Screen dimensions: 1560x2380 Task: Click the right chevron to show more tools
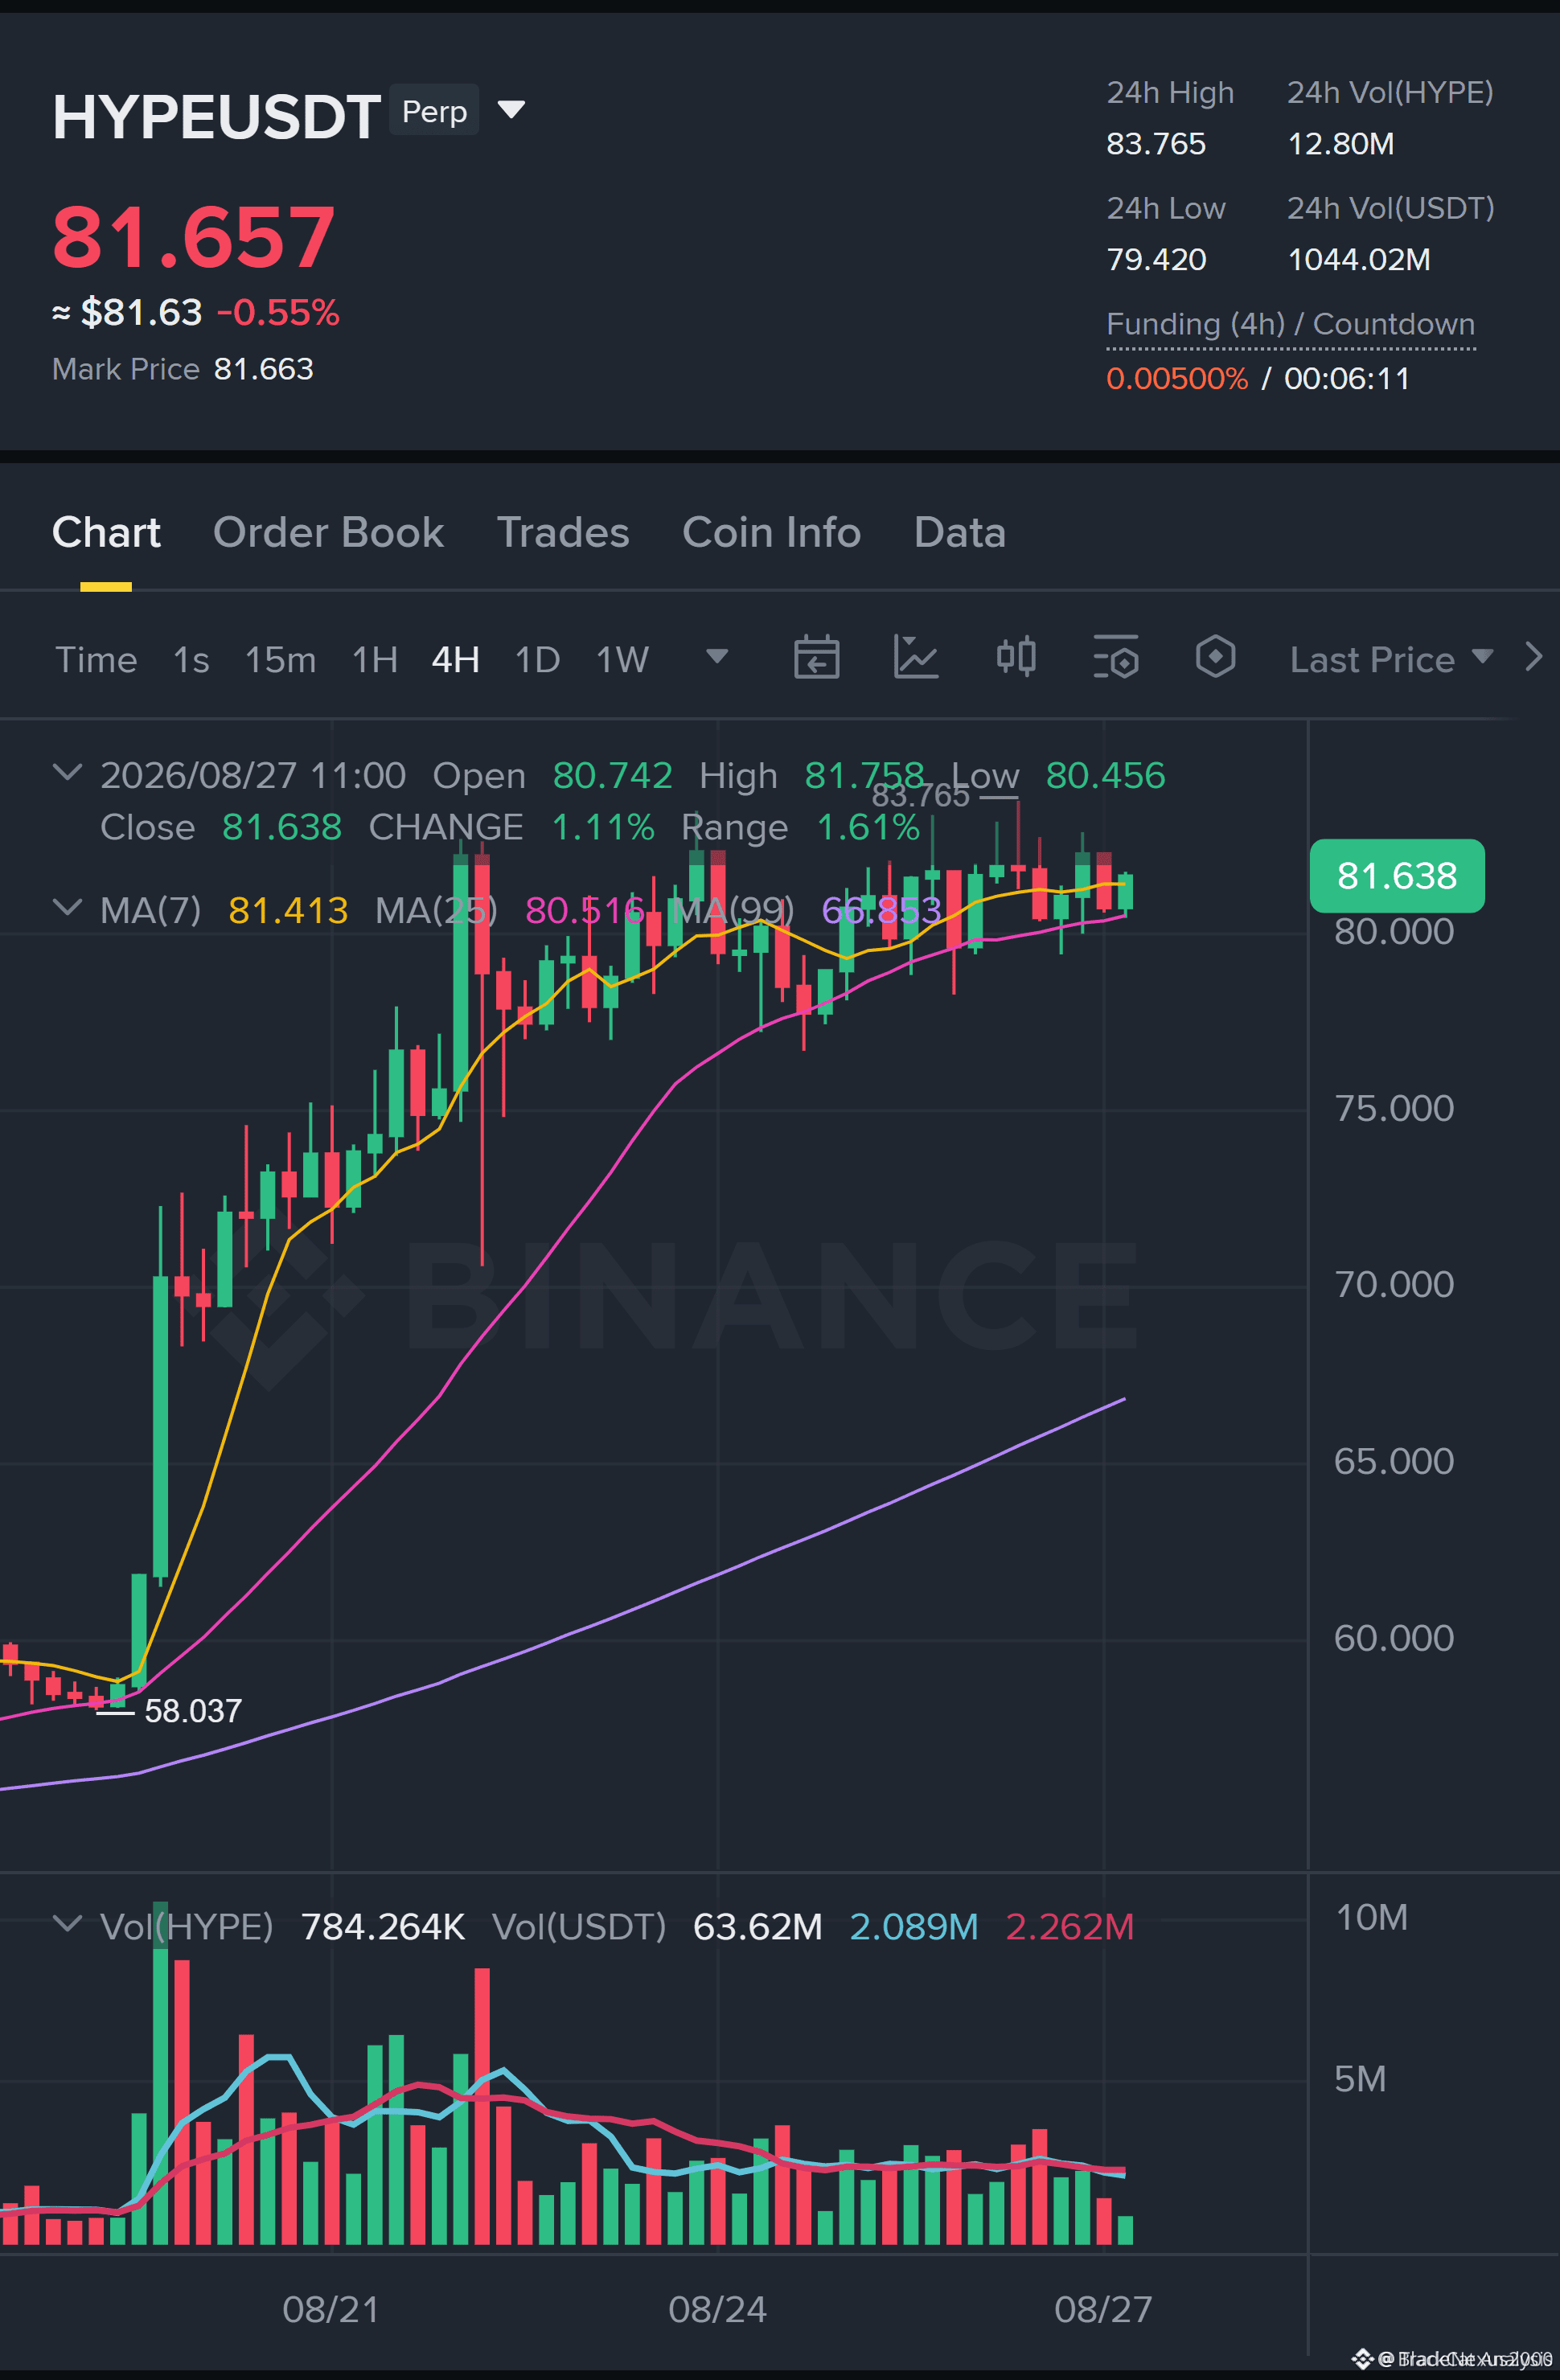[x=1533, y=657]
